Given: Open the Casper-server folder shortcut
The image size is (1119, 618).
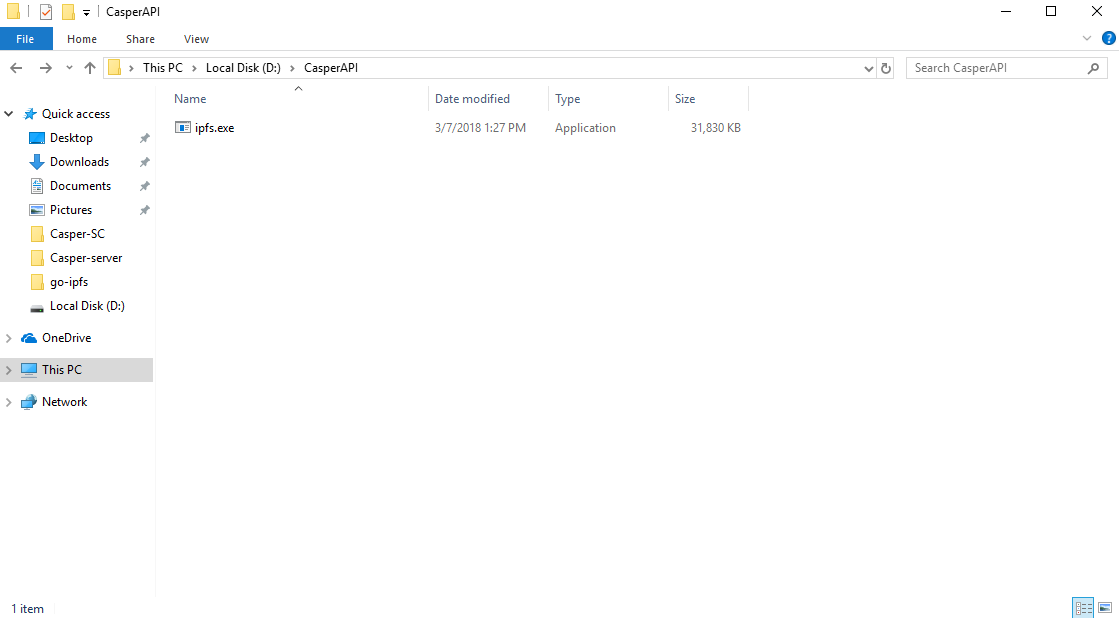Looking at the screenshot, I should pos(86,258).
